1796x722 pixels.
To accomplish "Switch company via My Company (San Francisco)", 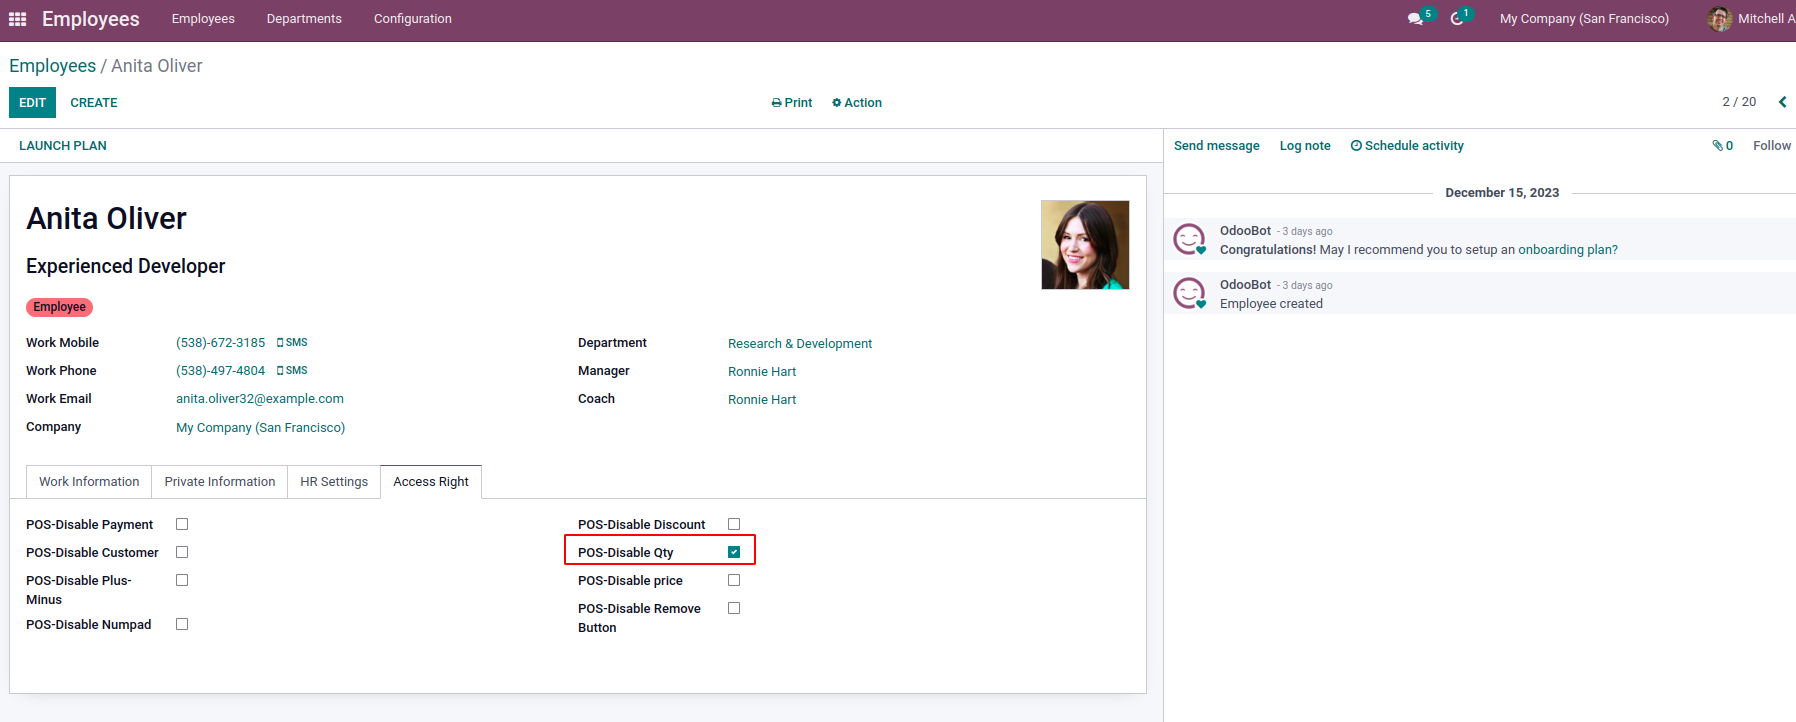I will tap(1584, 19).
